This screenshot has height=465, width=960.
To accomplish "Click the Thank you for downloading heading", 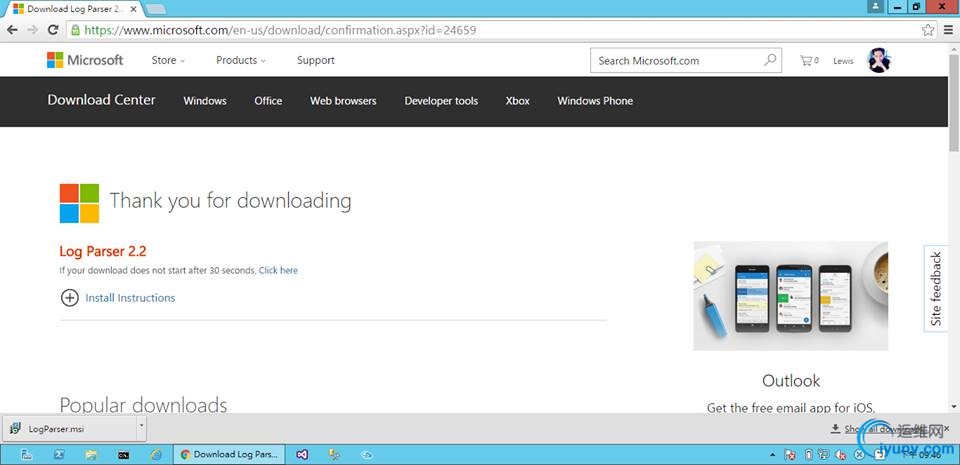I will click(x=230, y=201).
